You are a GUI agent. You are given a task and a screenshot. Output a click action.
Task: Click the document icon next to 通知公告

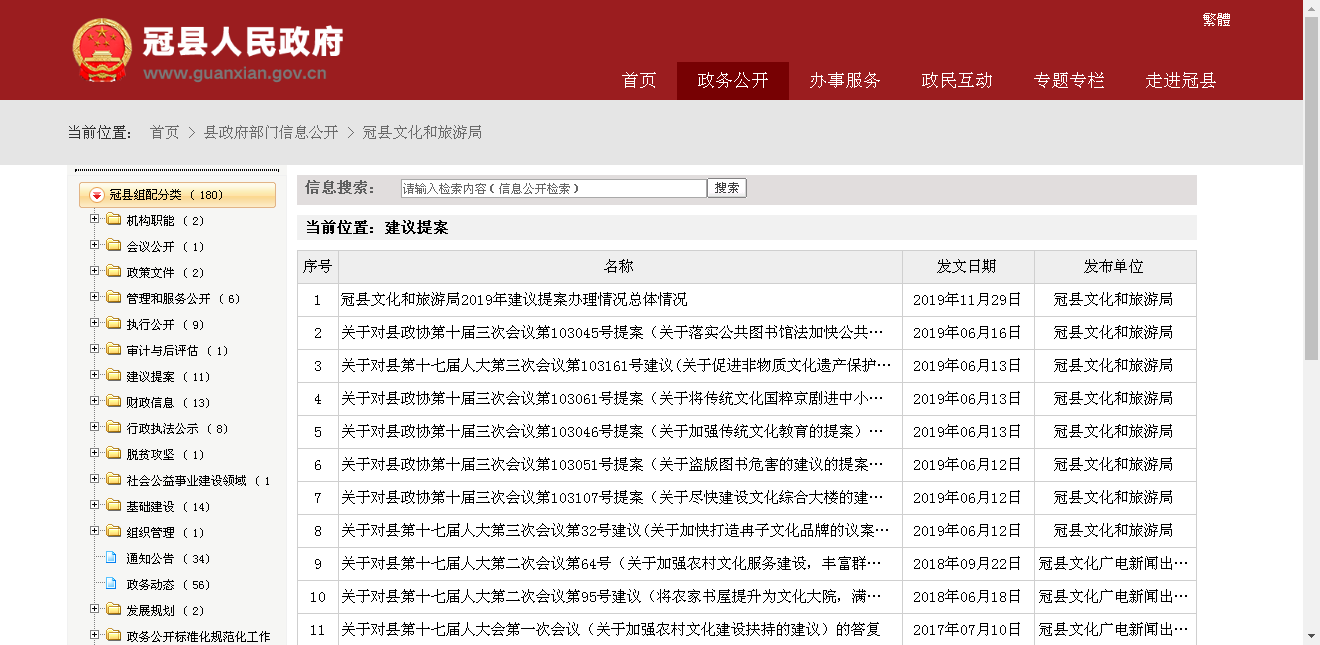coord(111,558)
